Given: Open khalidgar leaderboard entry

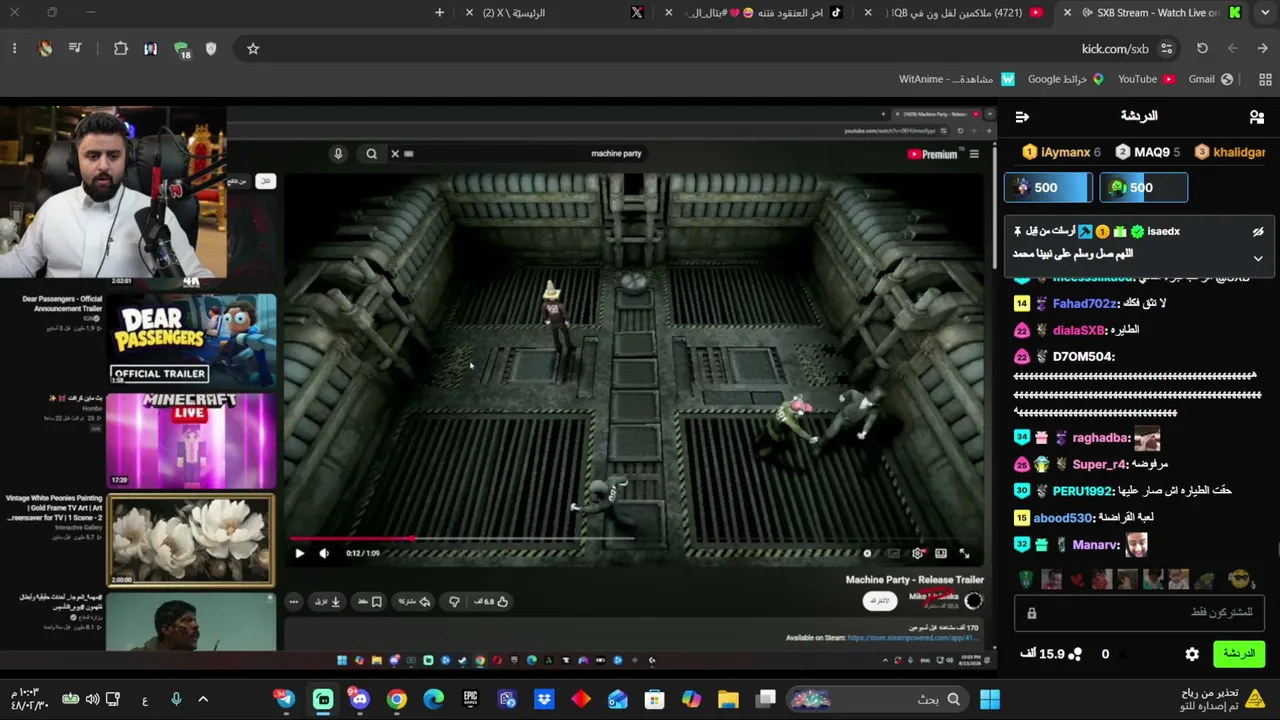Looking at the screenshot, I should pyautogui.click(x=1231, y=152).
